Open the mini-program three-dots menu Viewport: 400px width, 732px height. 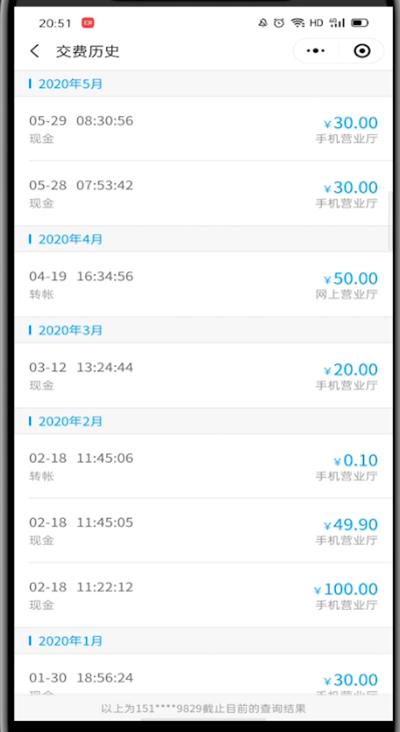coord(316,51)
